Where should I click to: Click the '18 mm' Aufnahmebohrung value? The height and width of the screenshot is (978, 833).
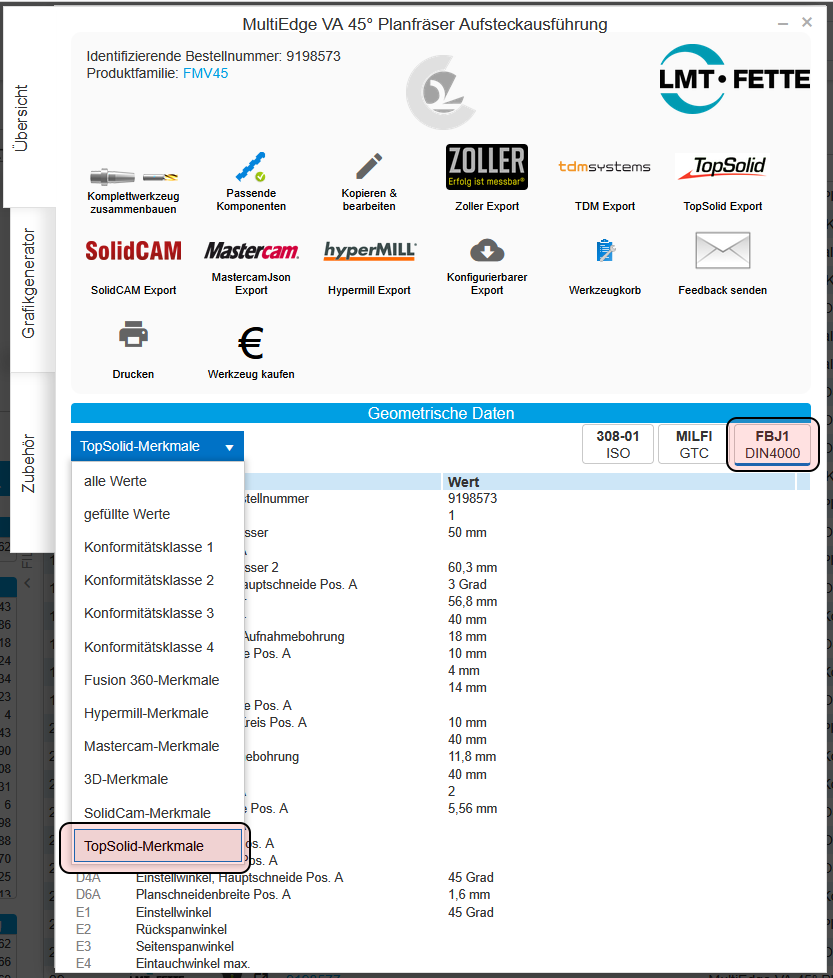point(467,636)
